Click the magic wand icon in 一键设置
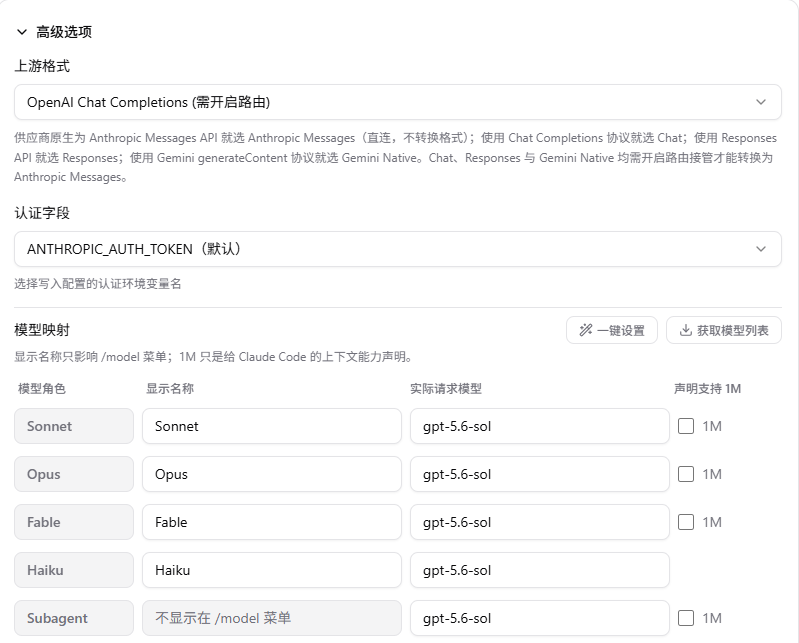This screenshot has width=799, height=643. (x=585, y=330)
